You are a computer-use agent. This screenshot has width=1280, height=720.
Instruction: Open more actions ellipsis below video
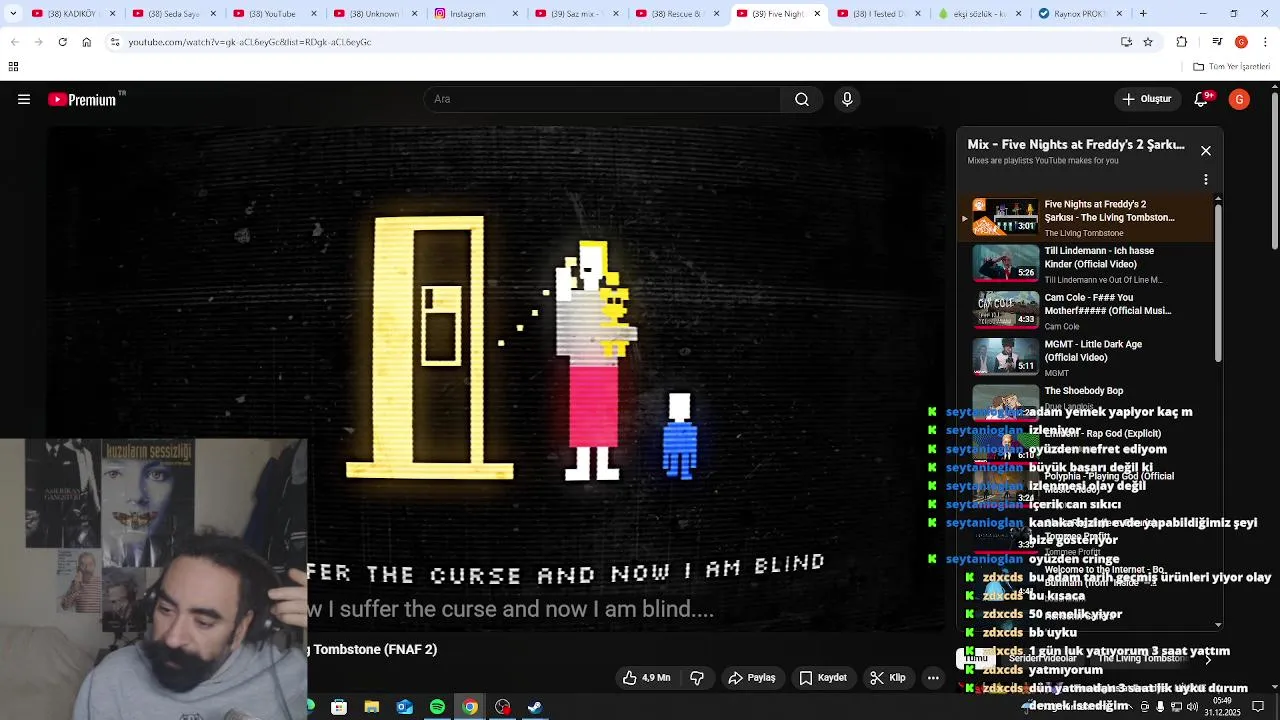point(933,678)
